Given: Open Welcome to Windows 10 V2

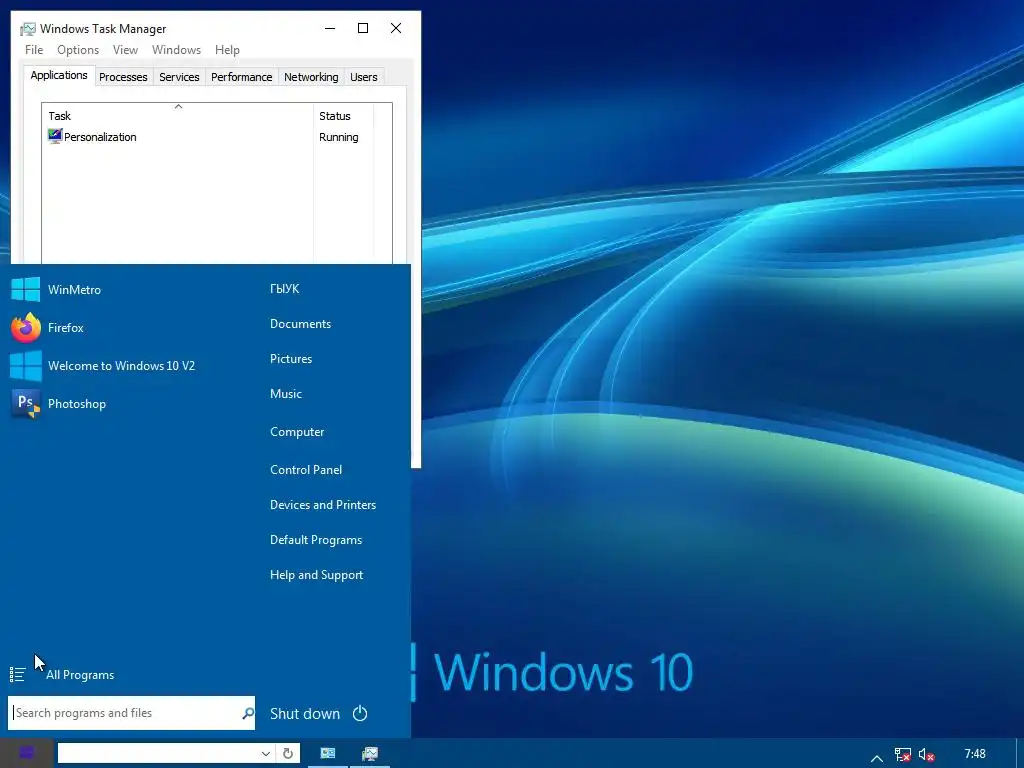Looking at the screenshot, I should pyautogui.click(x=103, y=366).
